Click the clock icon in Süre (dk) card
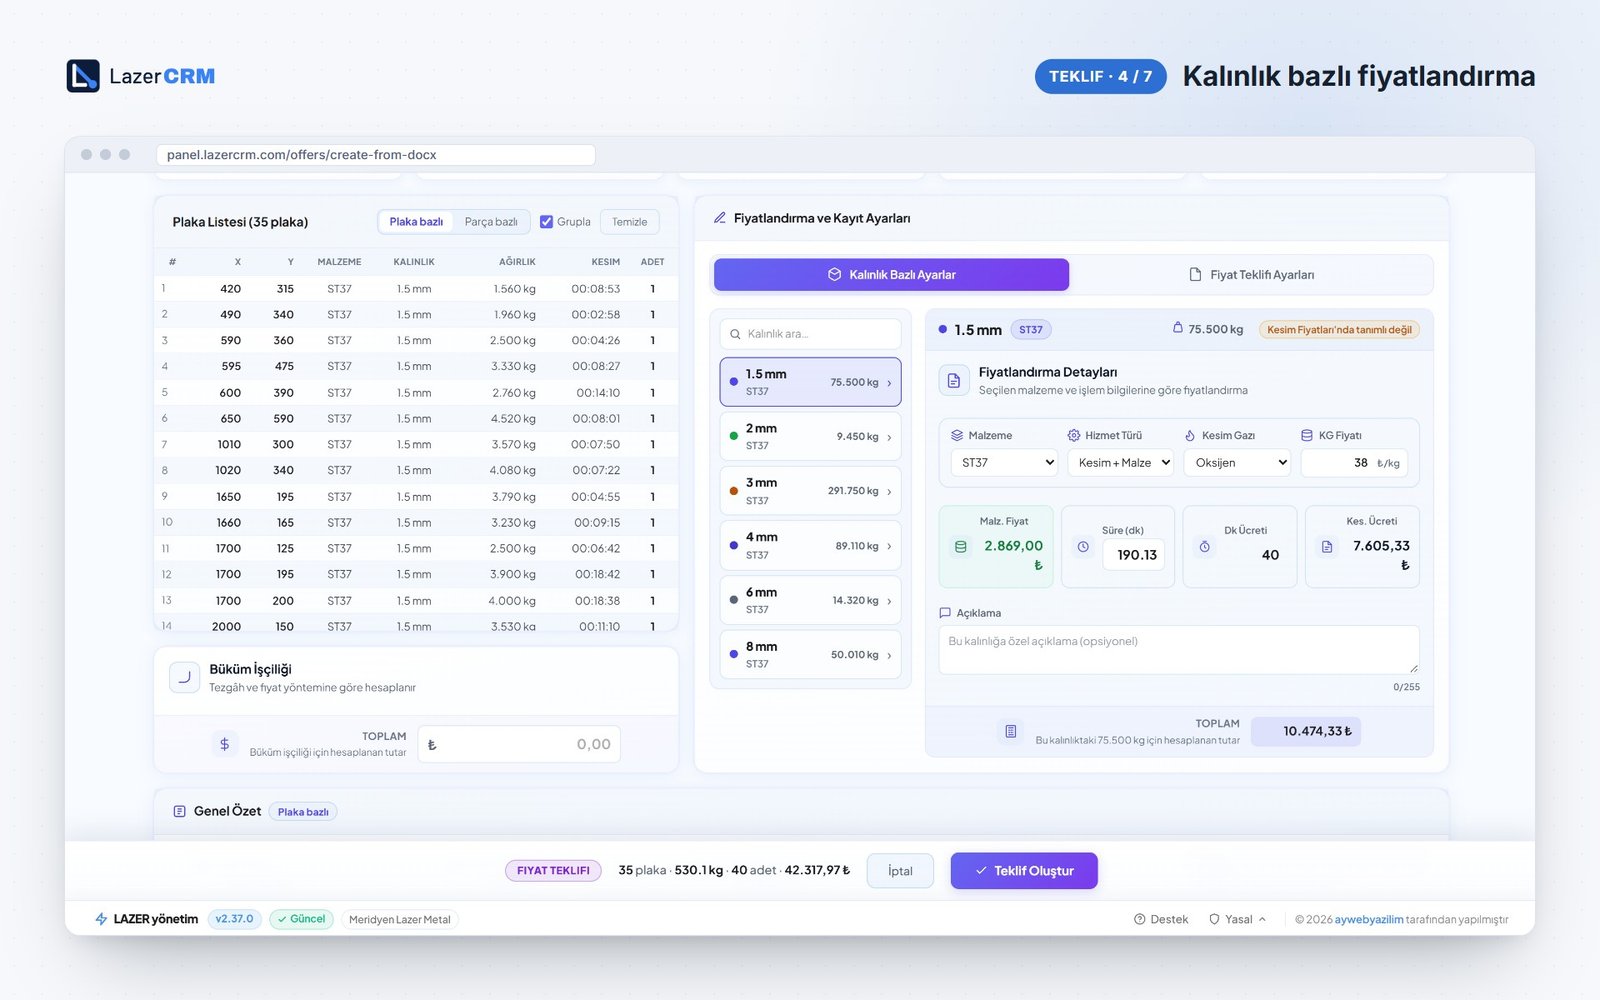This screenshot has height=1000, width=1600. tap(1083, 547)
